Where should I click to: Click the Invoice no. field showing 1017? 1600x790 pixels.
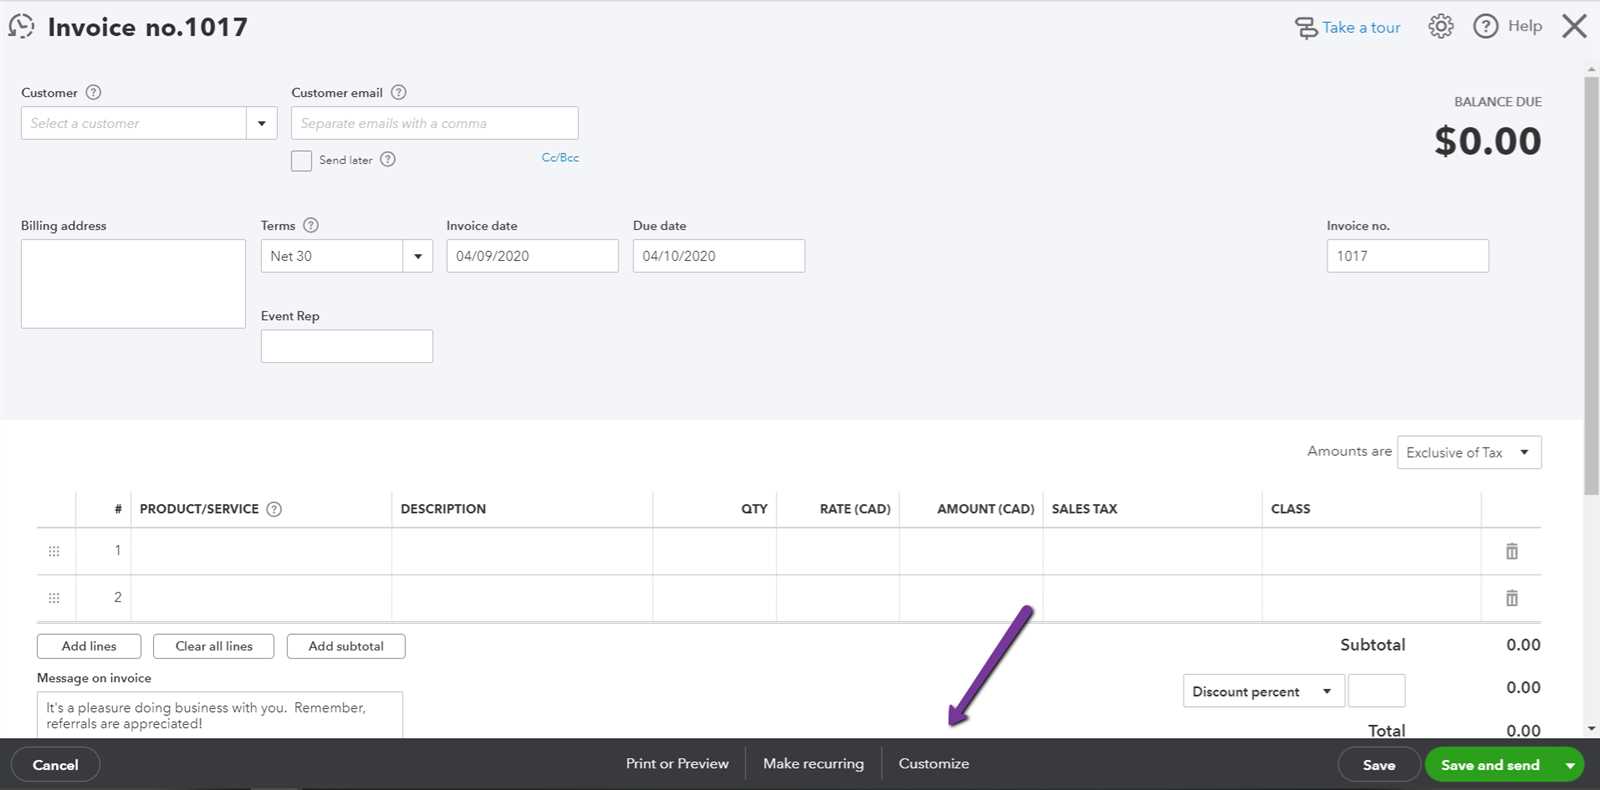(x=1407, y=256)
